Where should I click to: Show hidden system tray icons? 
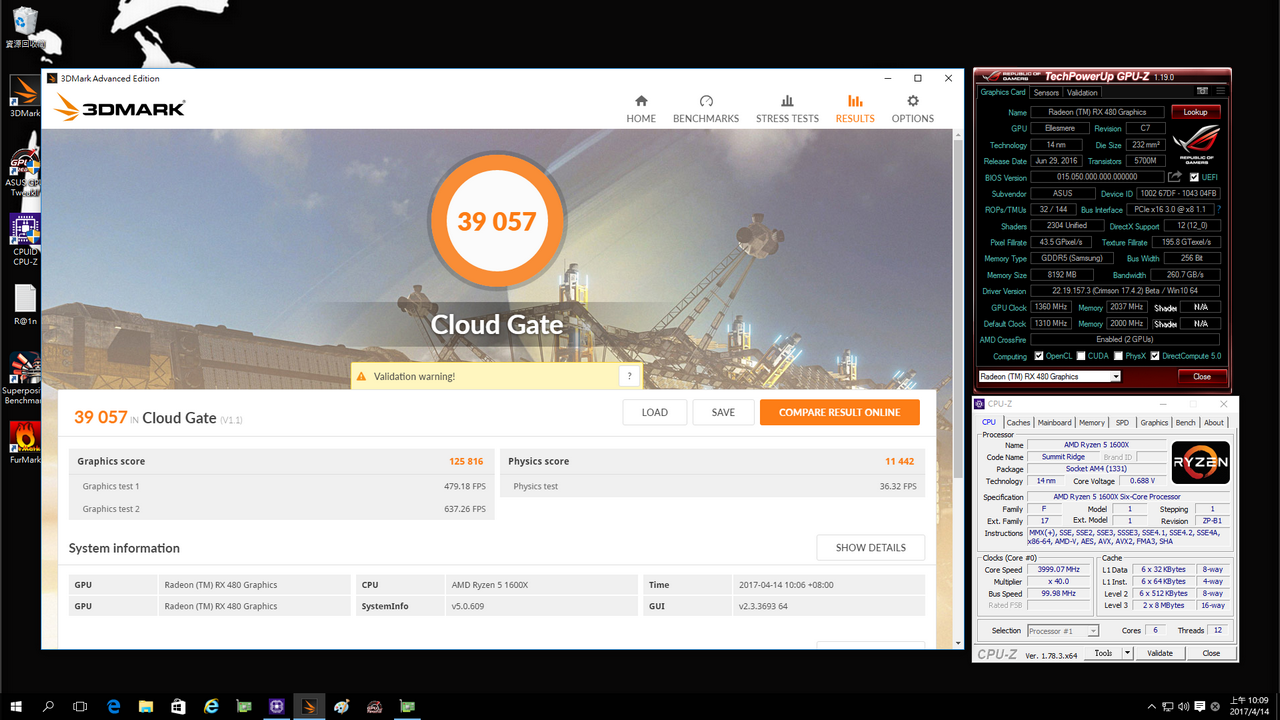point(1152,706)
